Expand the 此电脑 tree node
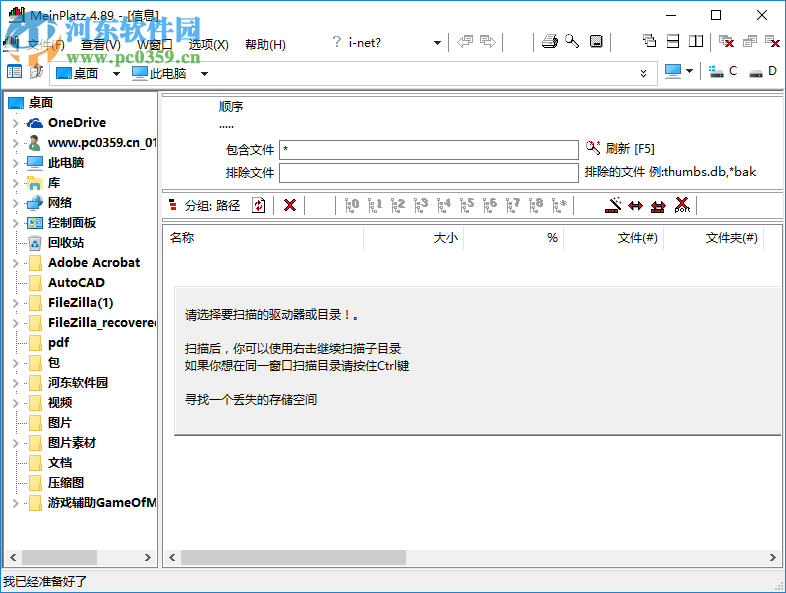Screen dimensions: 786x593 [15, 163]
